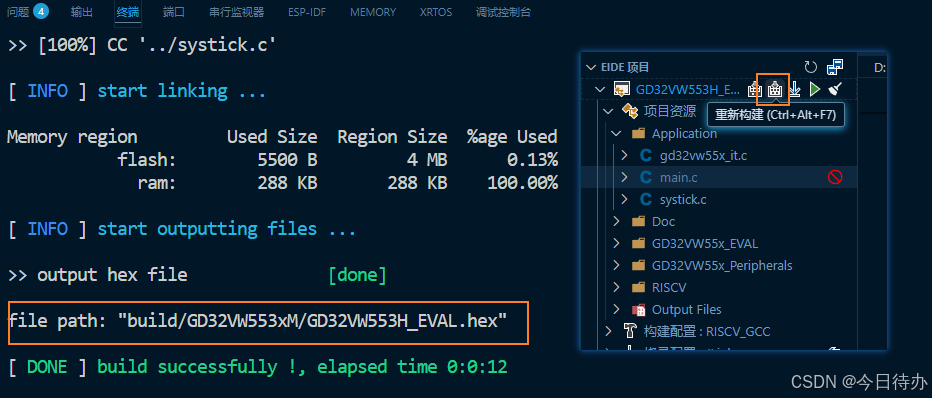Click the C file icon of main.c

(x=646, y=177)
